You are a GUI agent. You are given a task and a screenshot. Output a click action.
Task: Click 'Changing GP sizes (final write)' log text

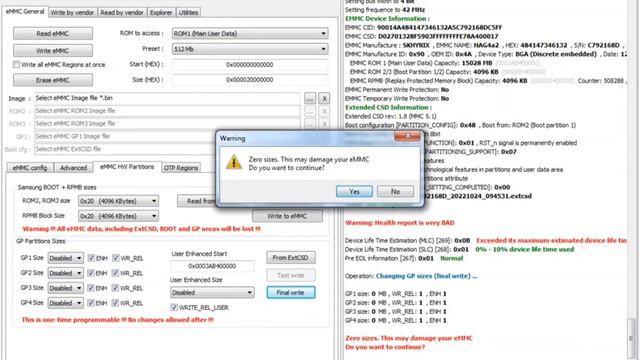coord(426,276)
